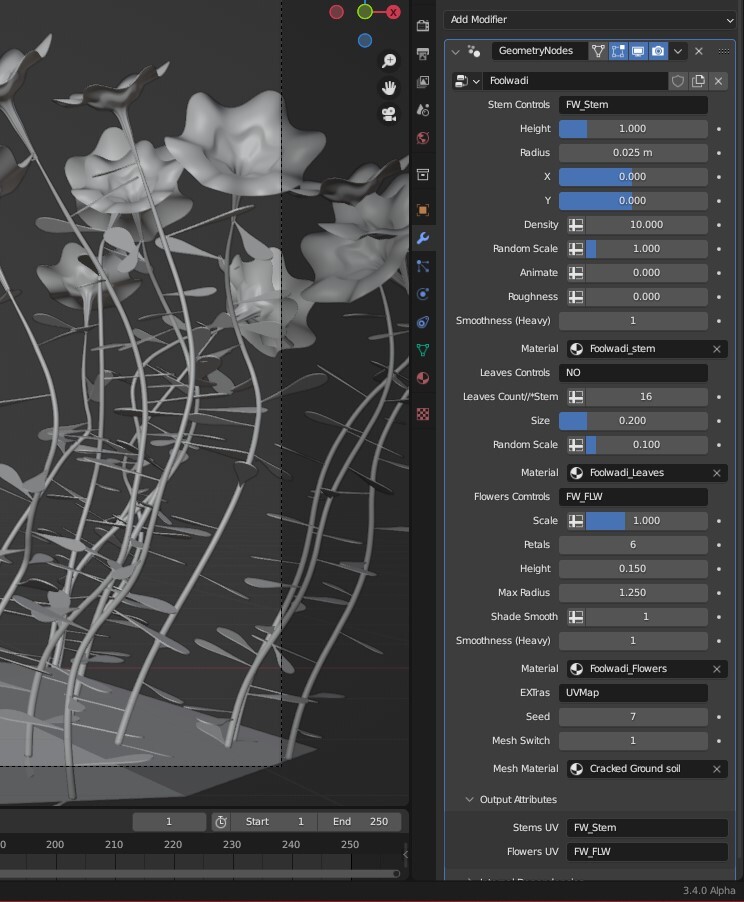Toggle GeometryNodes render display
The width and height of the screenshot is (744, 902).
click(x=658, y=51)
